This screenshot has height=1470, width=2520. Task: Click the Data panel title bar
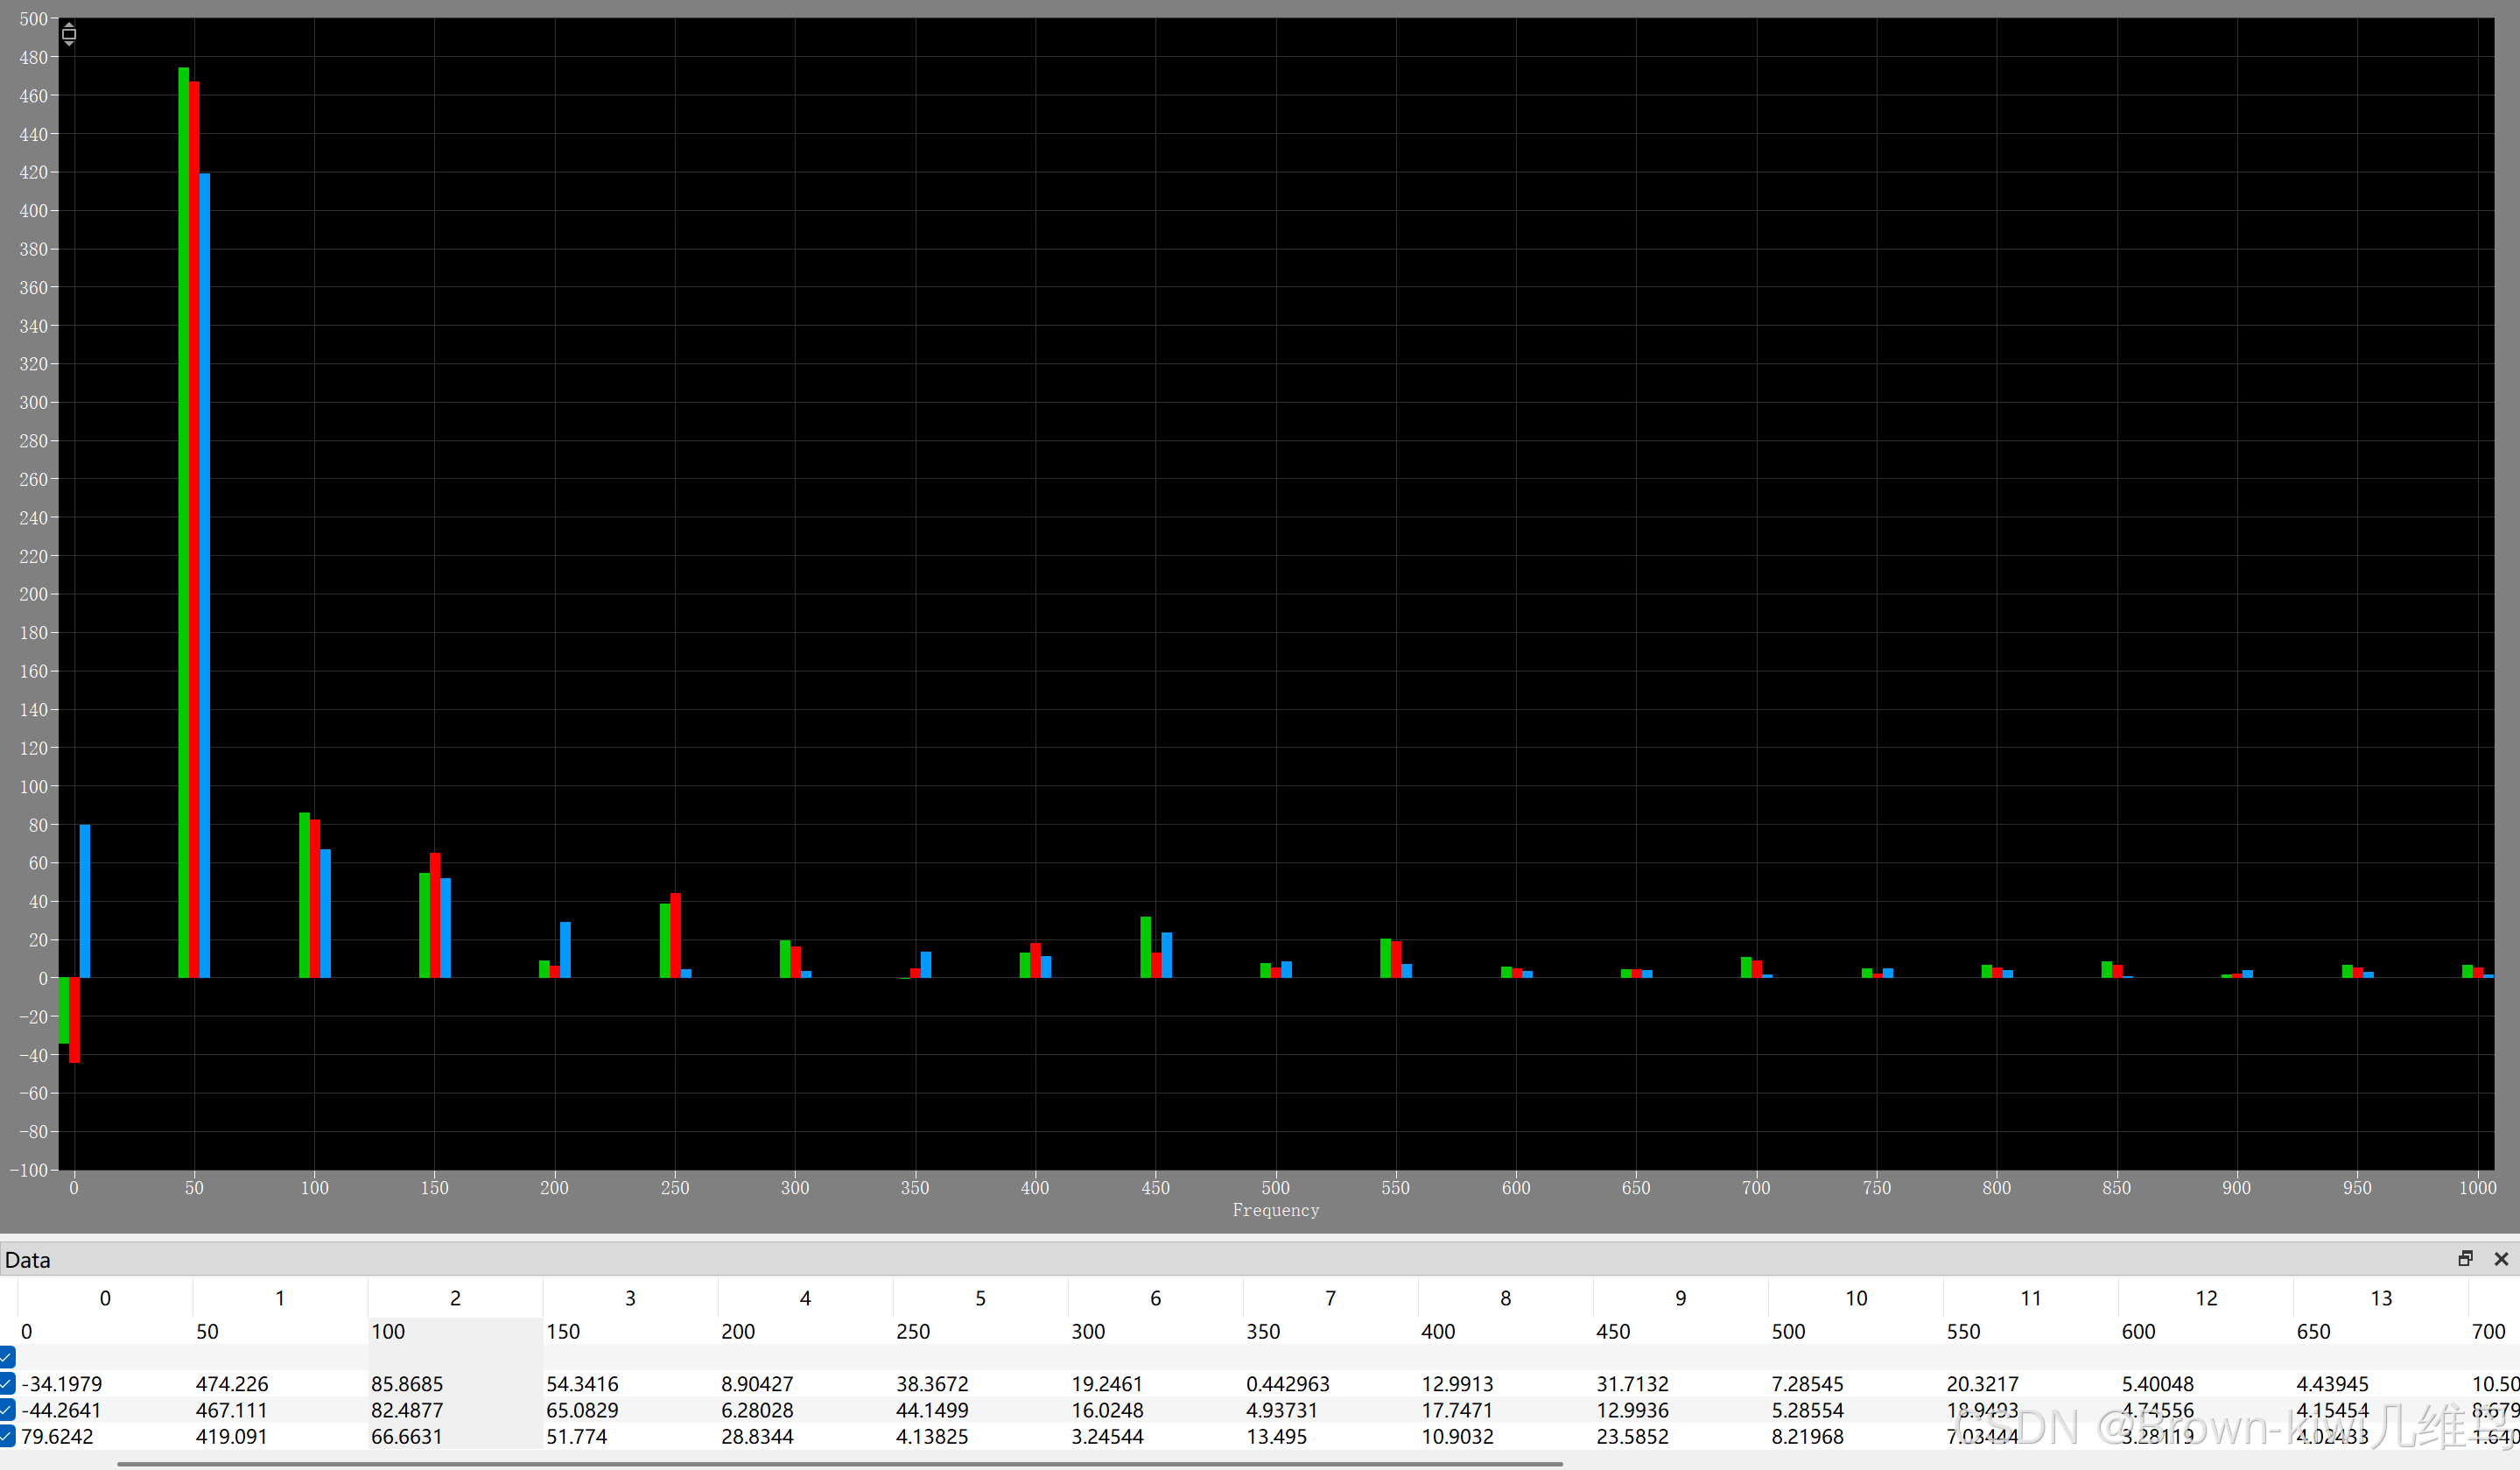[x=1200, y=1259]
